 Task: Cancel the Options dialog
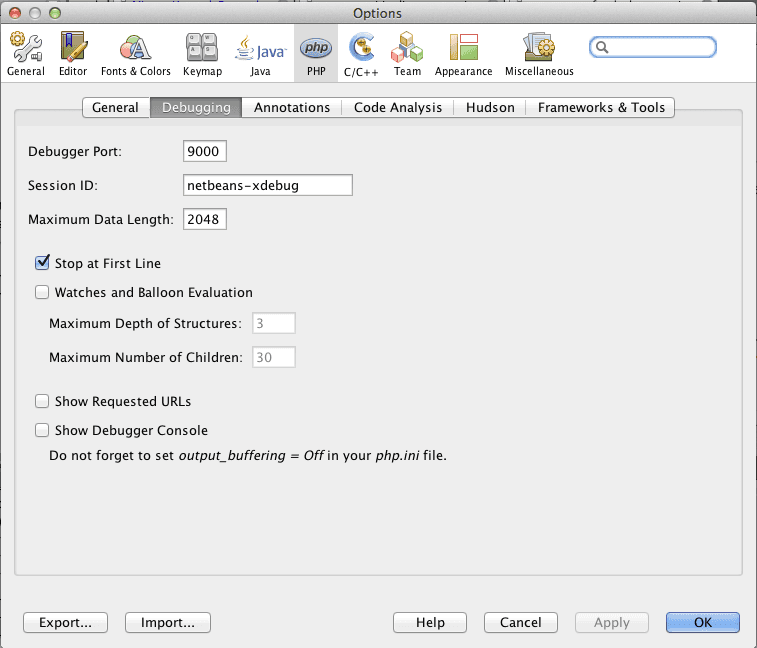coord(521,622)
